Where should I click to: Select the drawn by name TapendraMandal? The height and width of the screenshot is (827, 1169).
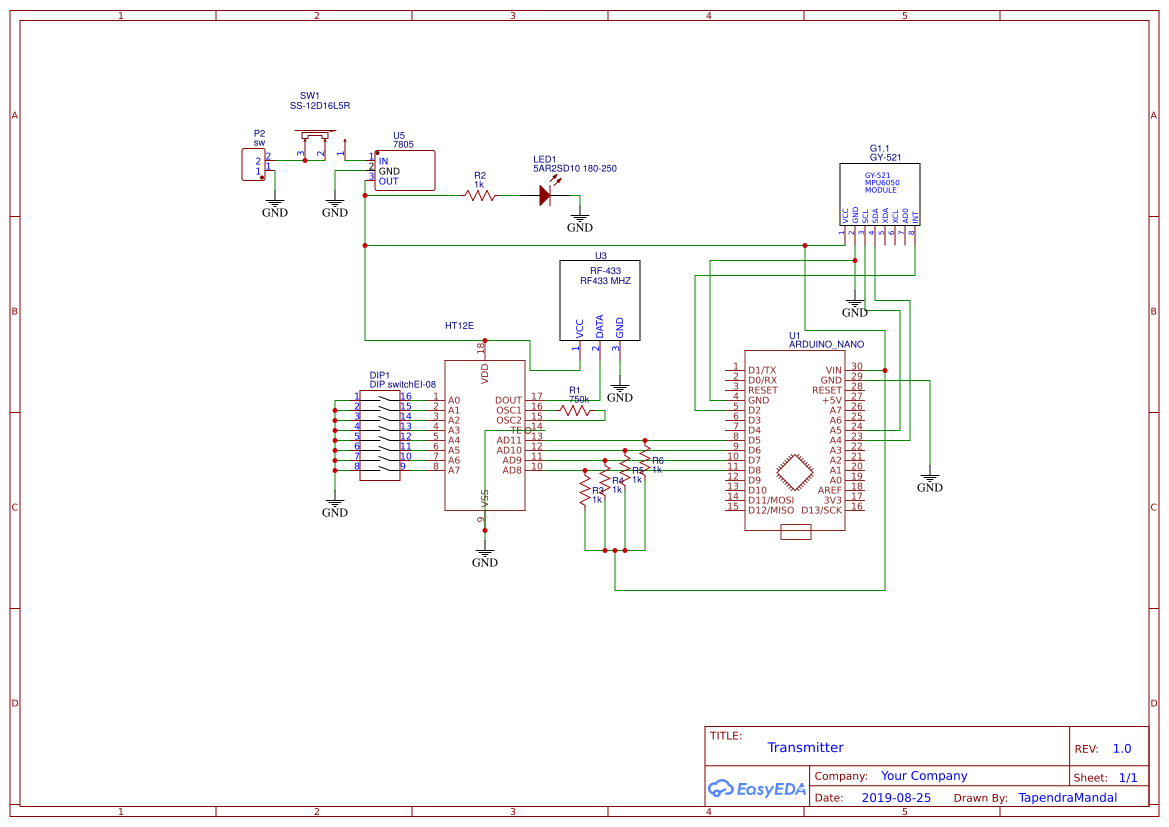coord(1066,797)
